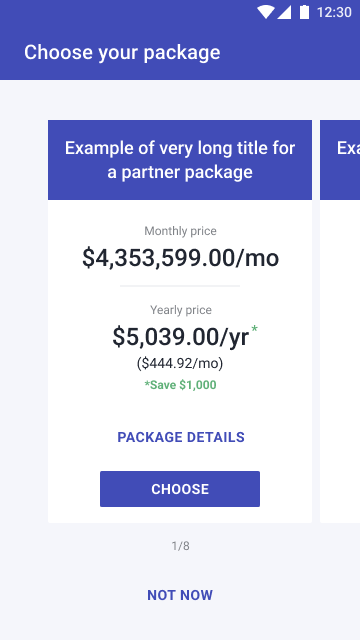Image resolution: width=360 pixels, height=640 pixels.
Task: Click the 'Yearly price' label
Action: point(181,310)
